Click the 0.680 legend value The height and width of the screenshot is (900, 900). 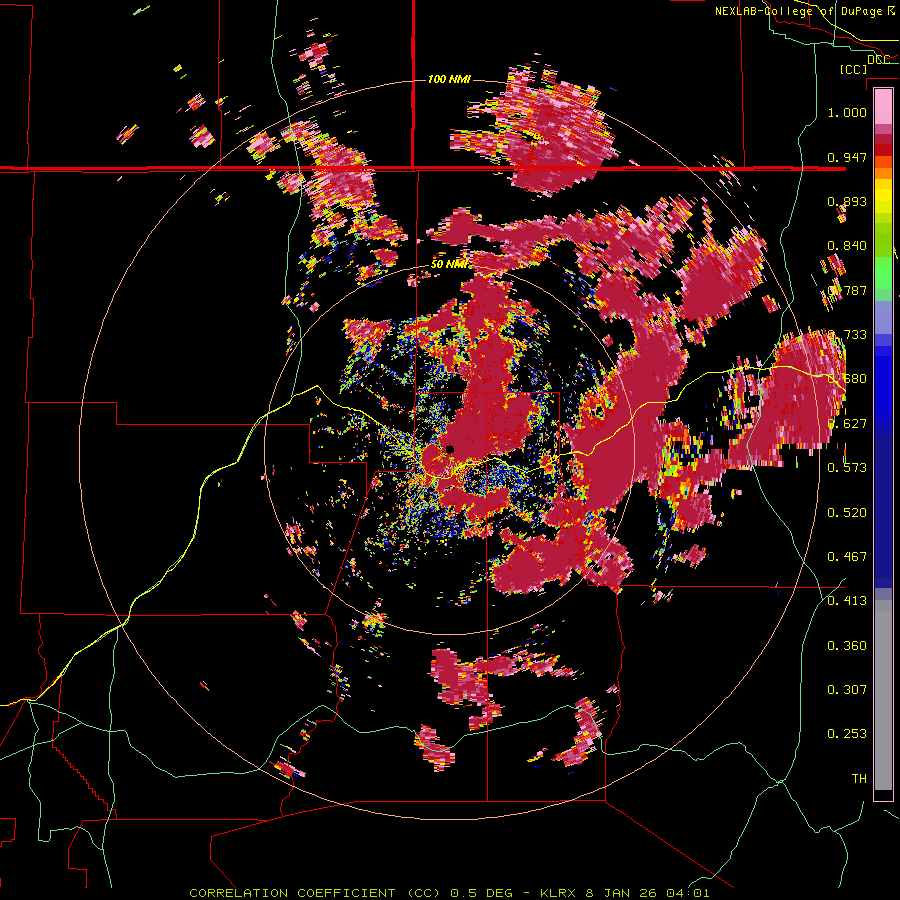click(x=847, y=379)
